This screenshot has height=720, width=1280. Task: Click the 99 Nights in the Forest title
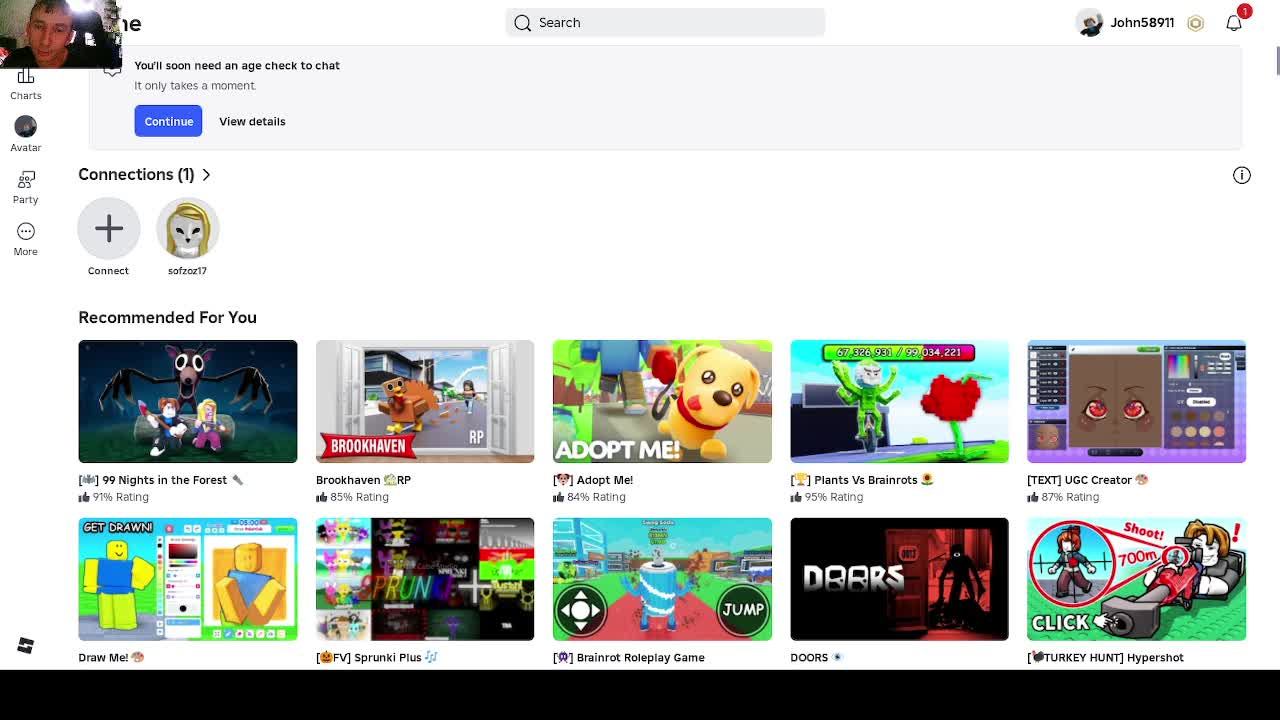point(161,480)
